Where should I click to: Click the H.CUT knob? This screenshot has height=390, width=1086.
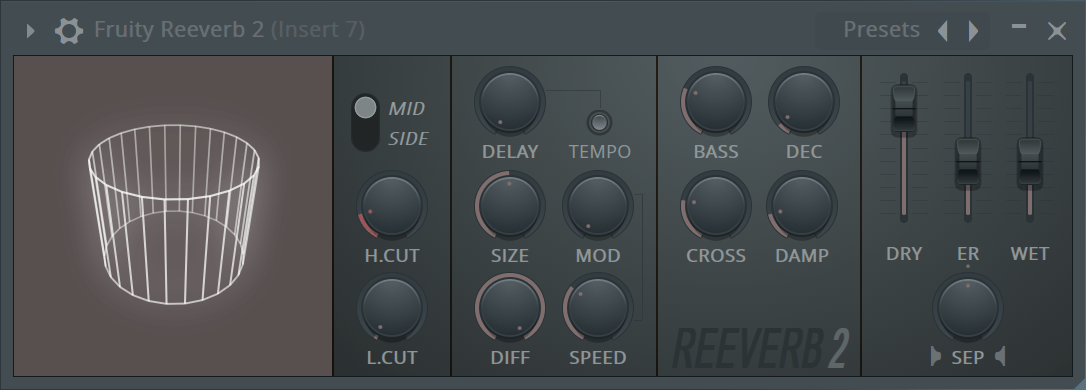pyautogui.click(x=392, y=206)
